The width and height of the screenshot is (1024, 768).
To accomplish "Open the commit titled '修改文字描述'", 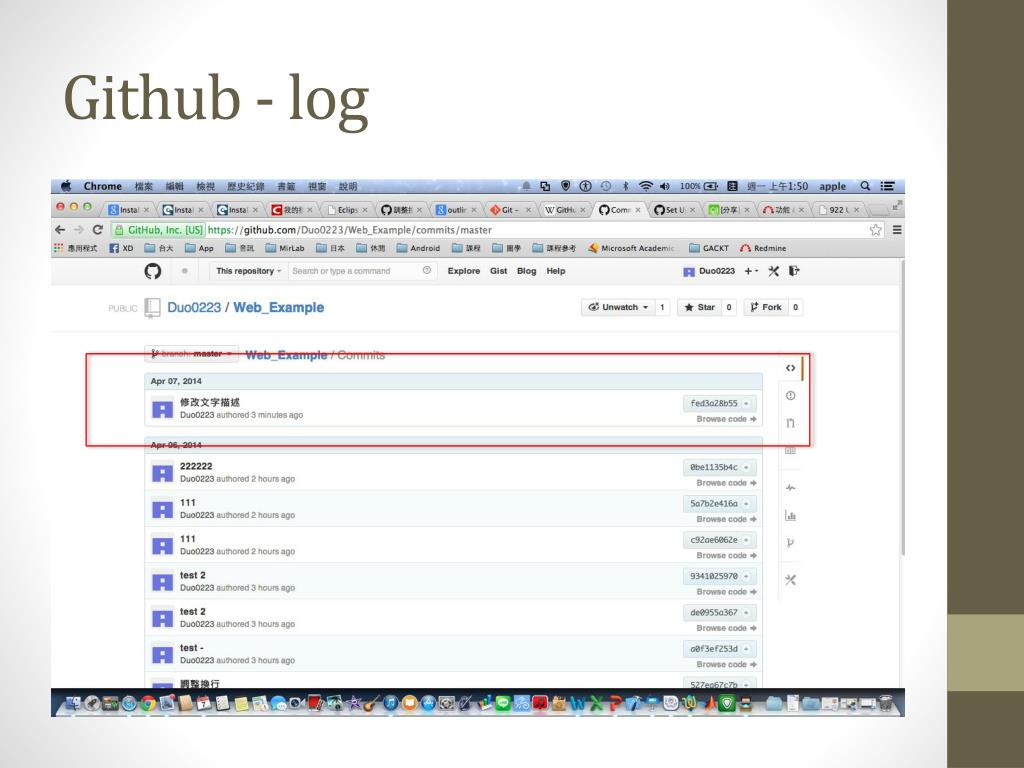I will tap(210, 402).
